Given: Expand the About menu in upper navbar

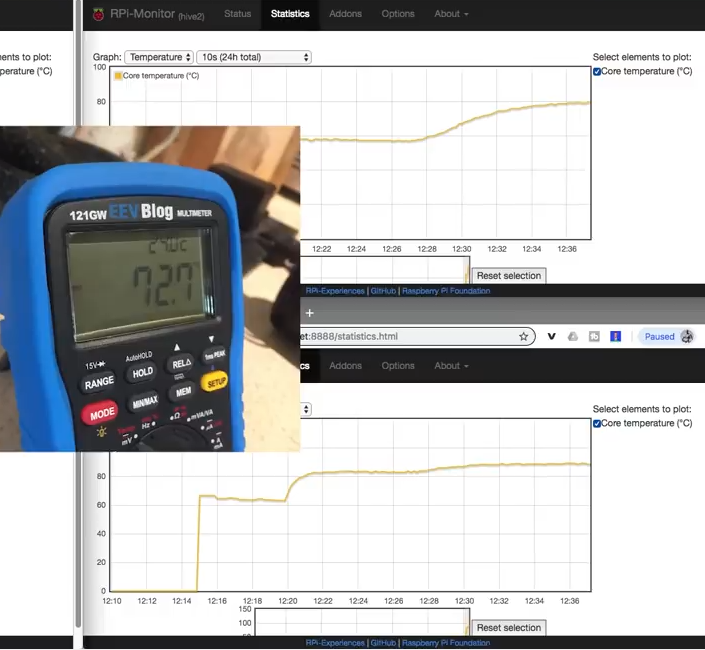Looking at the screenshot, I should [451, 14].
